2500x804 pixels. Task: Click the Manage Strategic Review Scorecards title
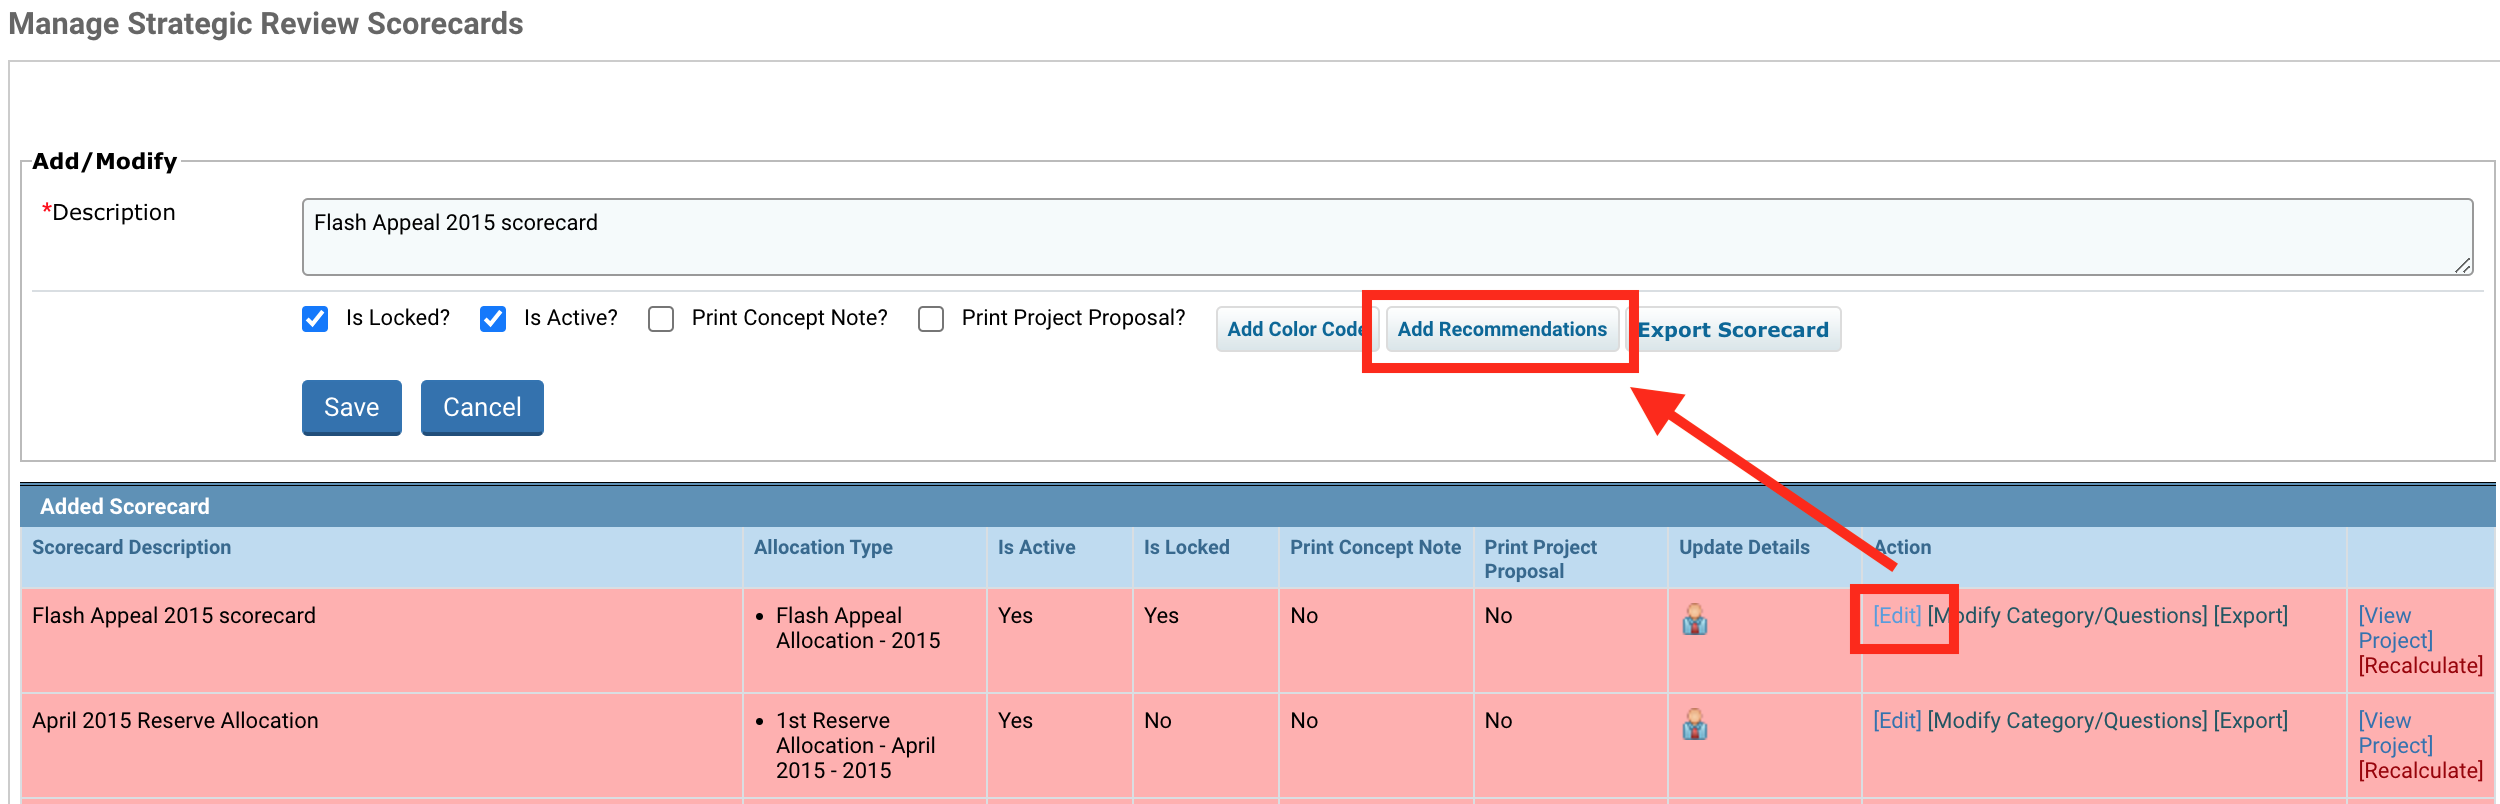[266, 23]
